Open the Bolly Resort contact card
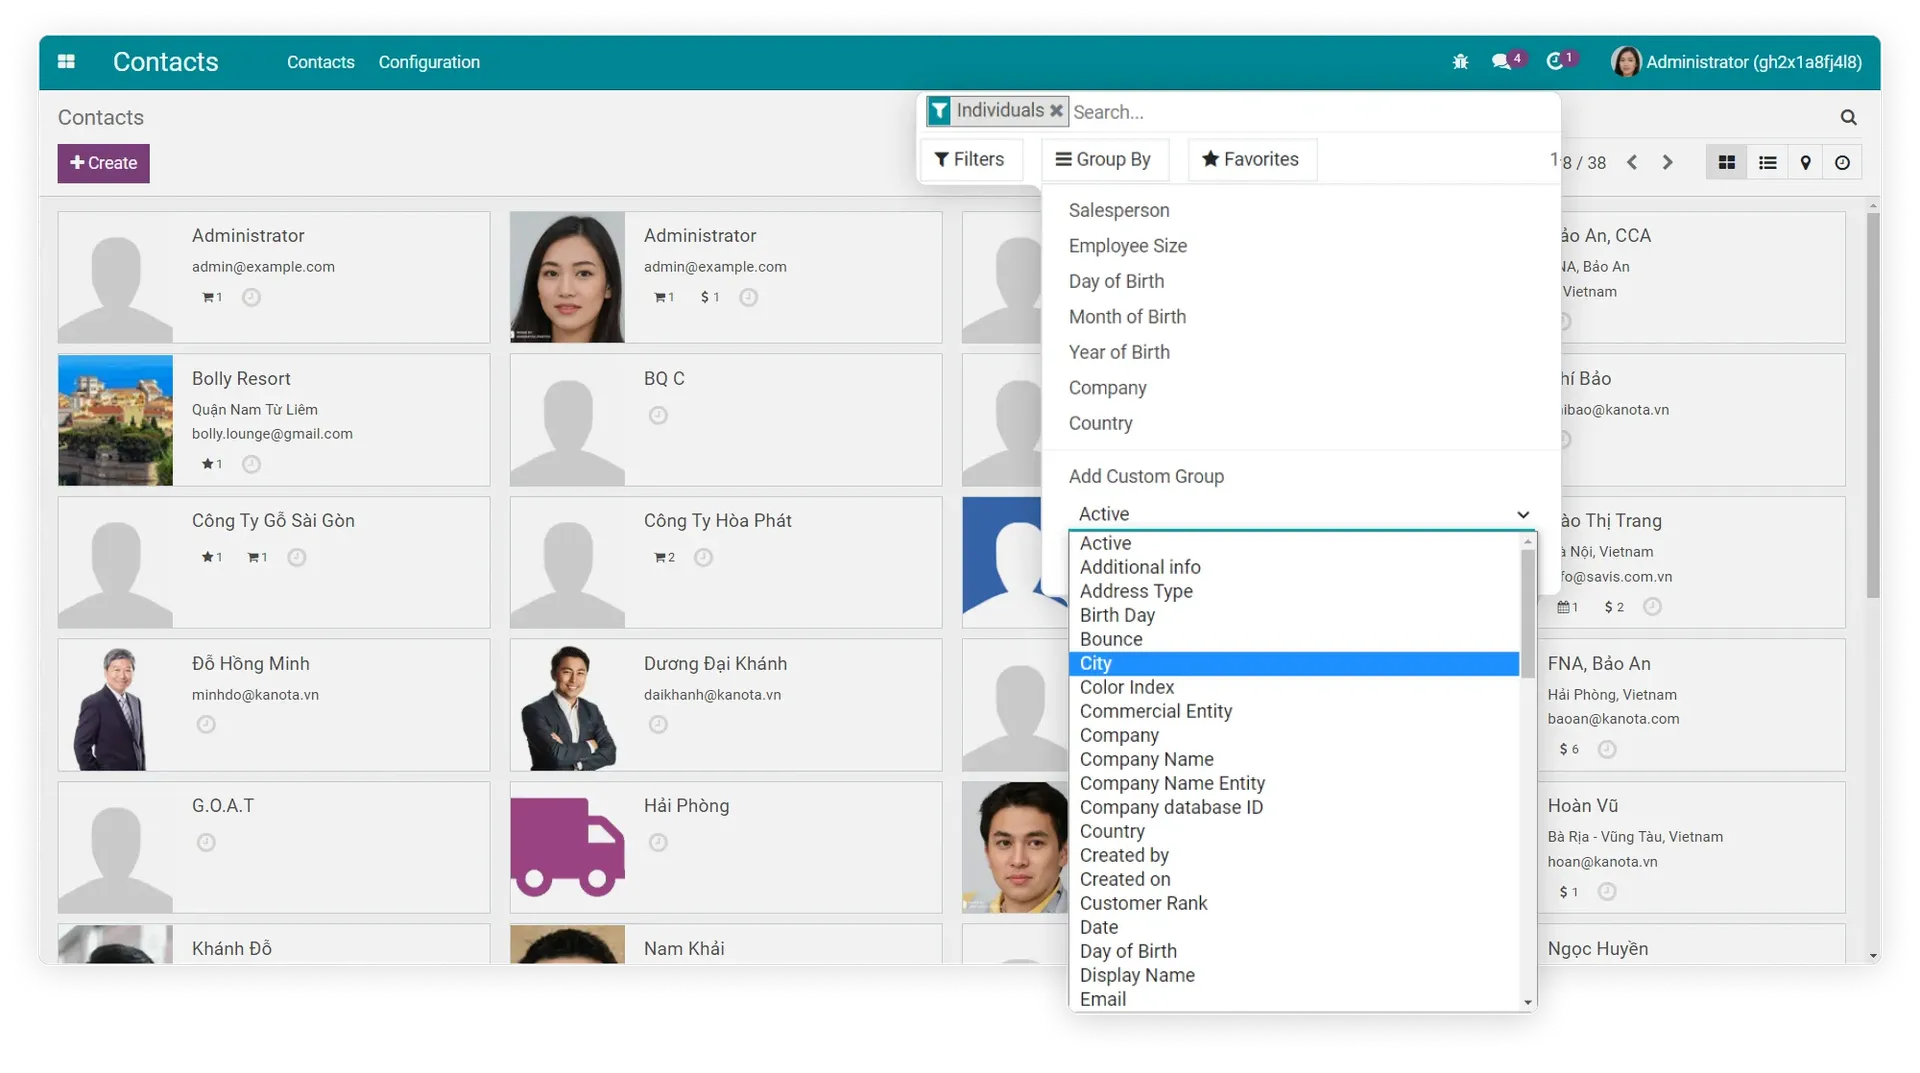1920x1073 pixels. pyautogui.click(x=274, y=420)
